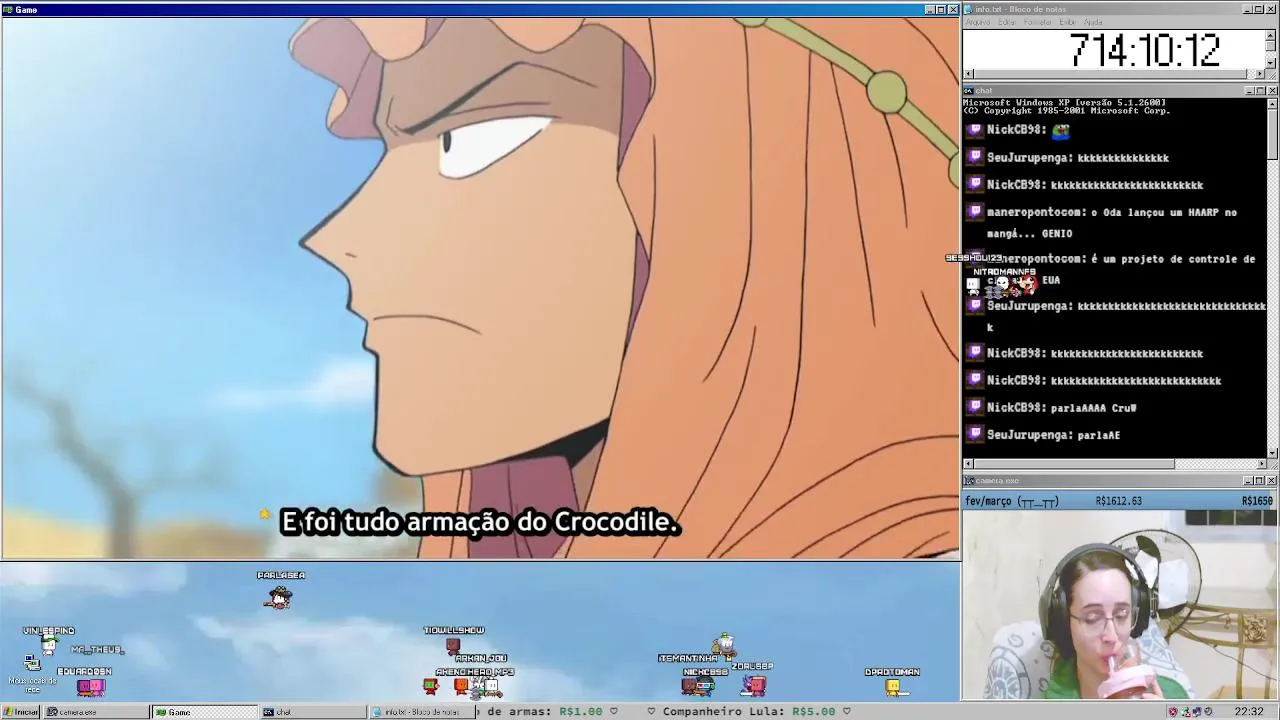This screenshot has height=720, width=1280.
Task: Click the notepad scroll down arrow
Action: (x=1271, y=63)
